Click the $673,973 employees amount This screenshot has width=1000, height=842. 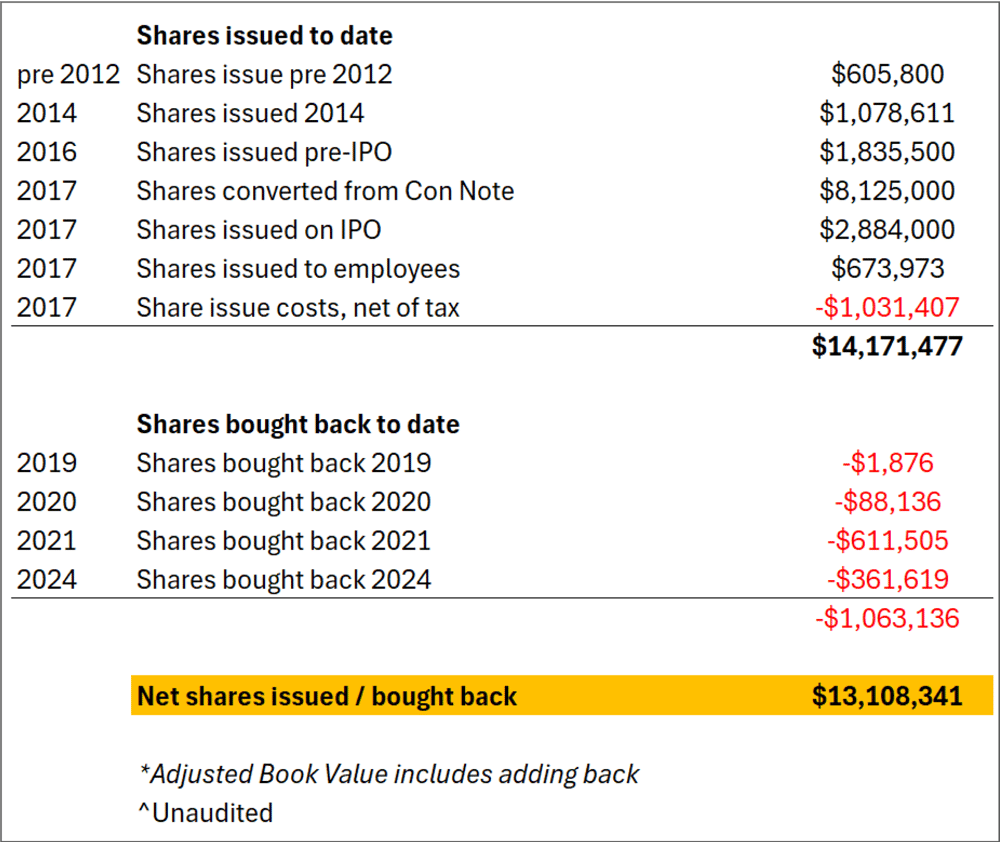click(x=887, y=269)
